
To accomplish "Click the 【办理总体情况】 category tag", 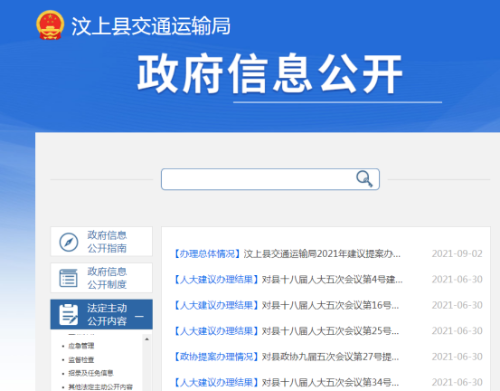I will pos(207,254).
